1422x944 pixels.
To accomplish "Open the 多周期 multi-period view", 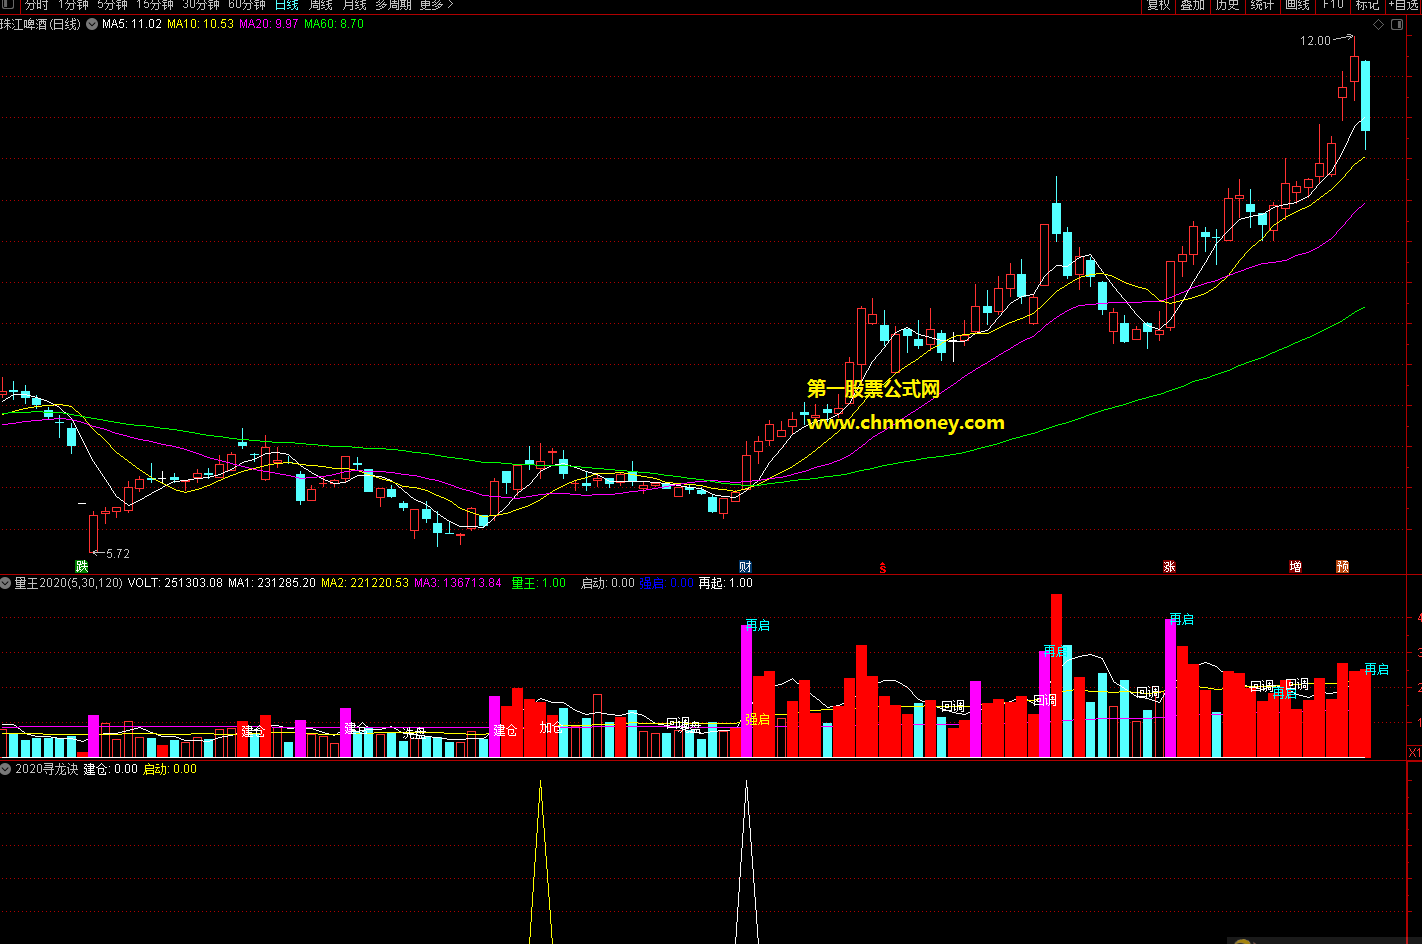I will pyautogui.click(x=393, y=5).
